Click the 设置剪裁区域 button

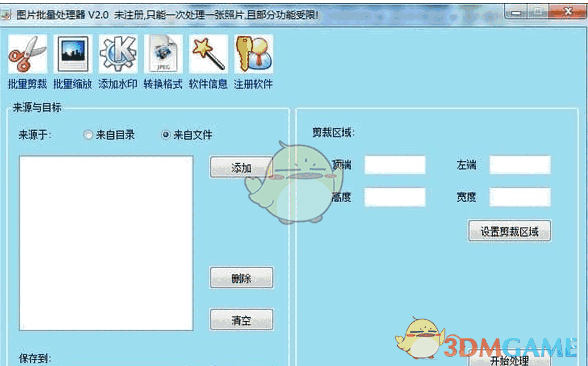pos(510,231)
